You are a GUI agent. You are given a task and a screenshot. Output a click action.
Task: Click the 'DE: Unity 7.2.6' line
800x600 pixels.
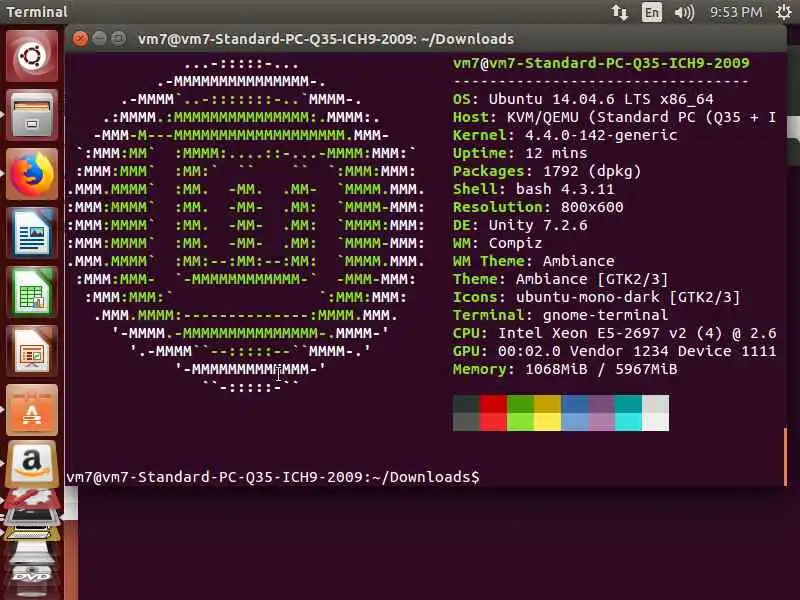[x=520, y=225]
